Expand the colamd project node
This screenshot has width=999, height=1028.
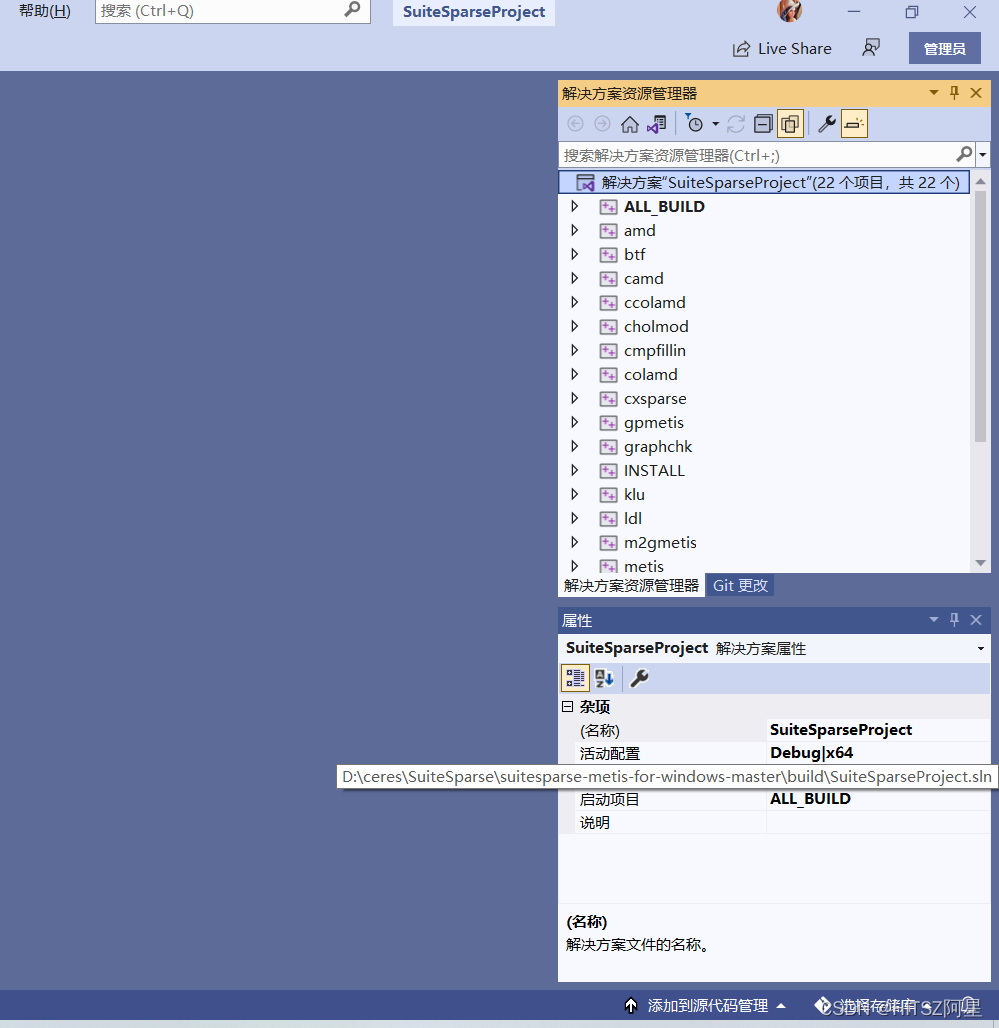[x=575, y=374]
